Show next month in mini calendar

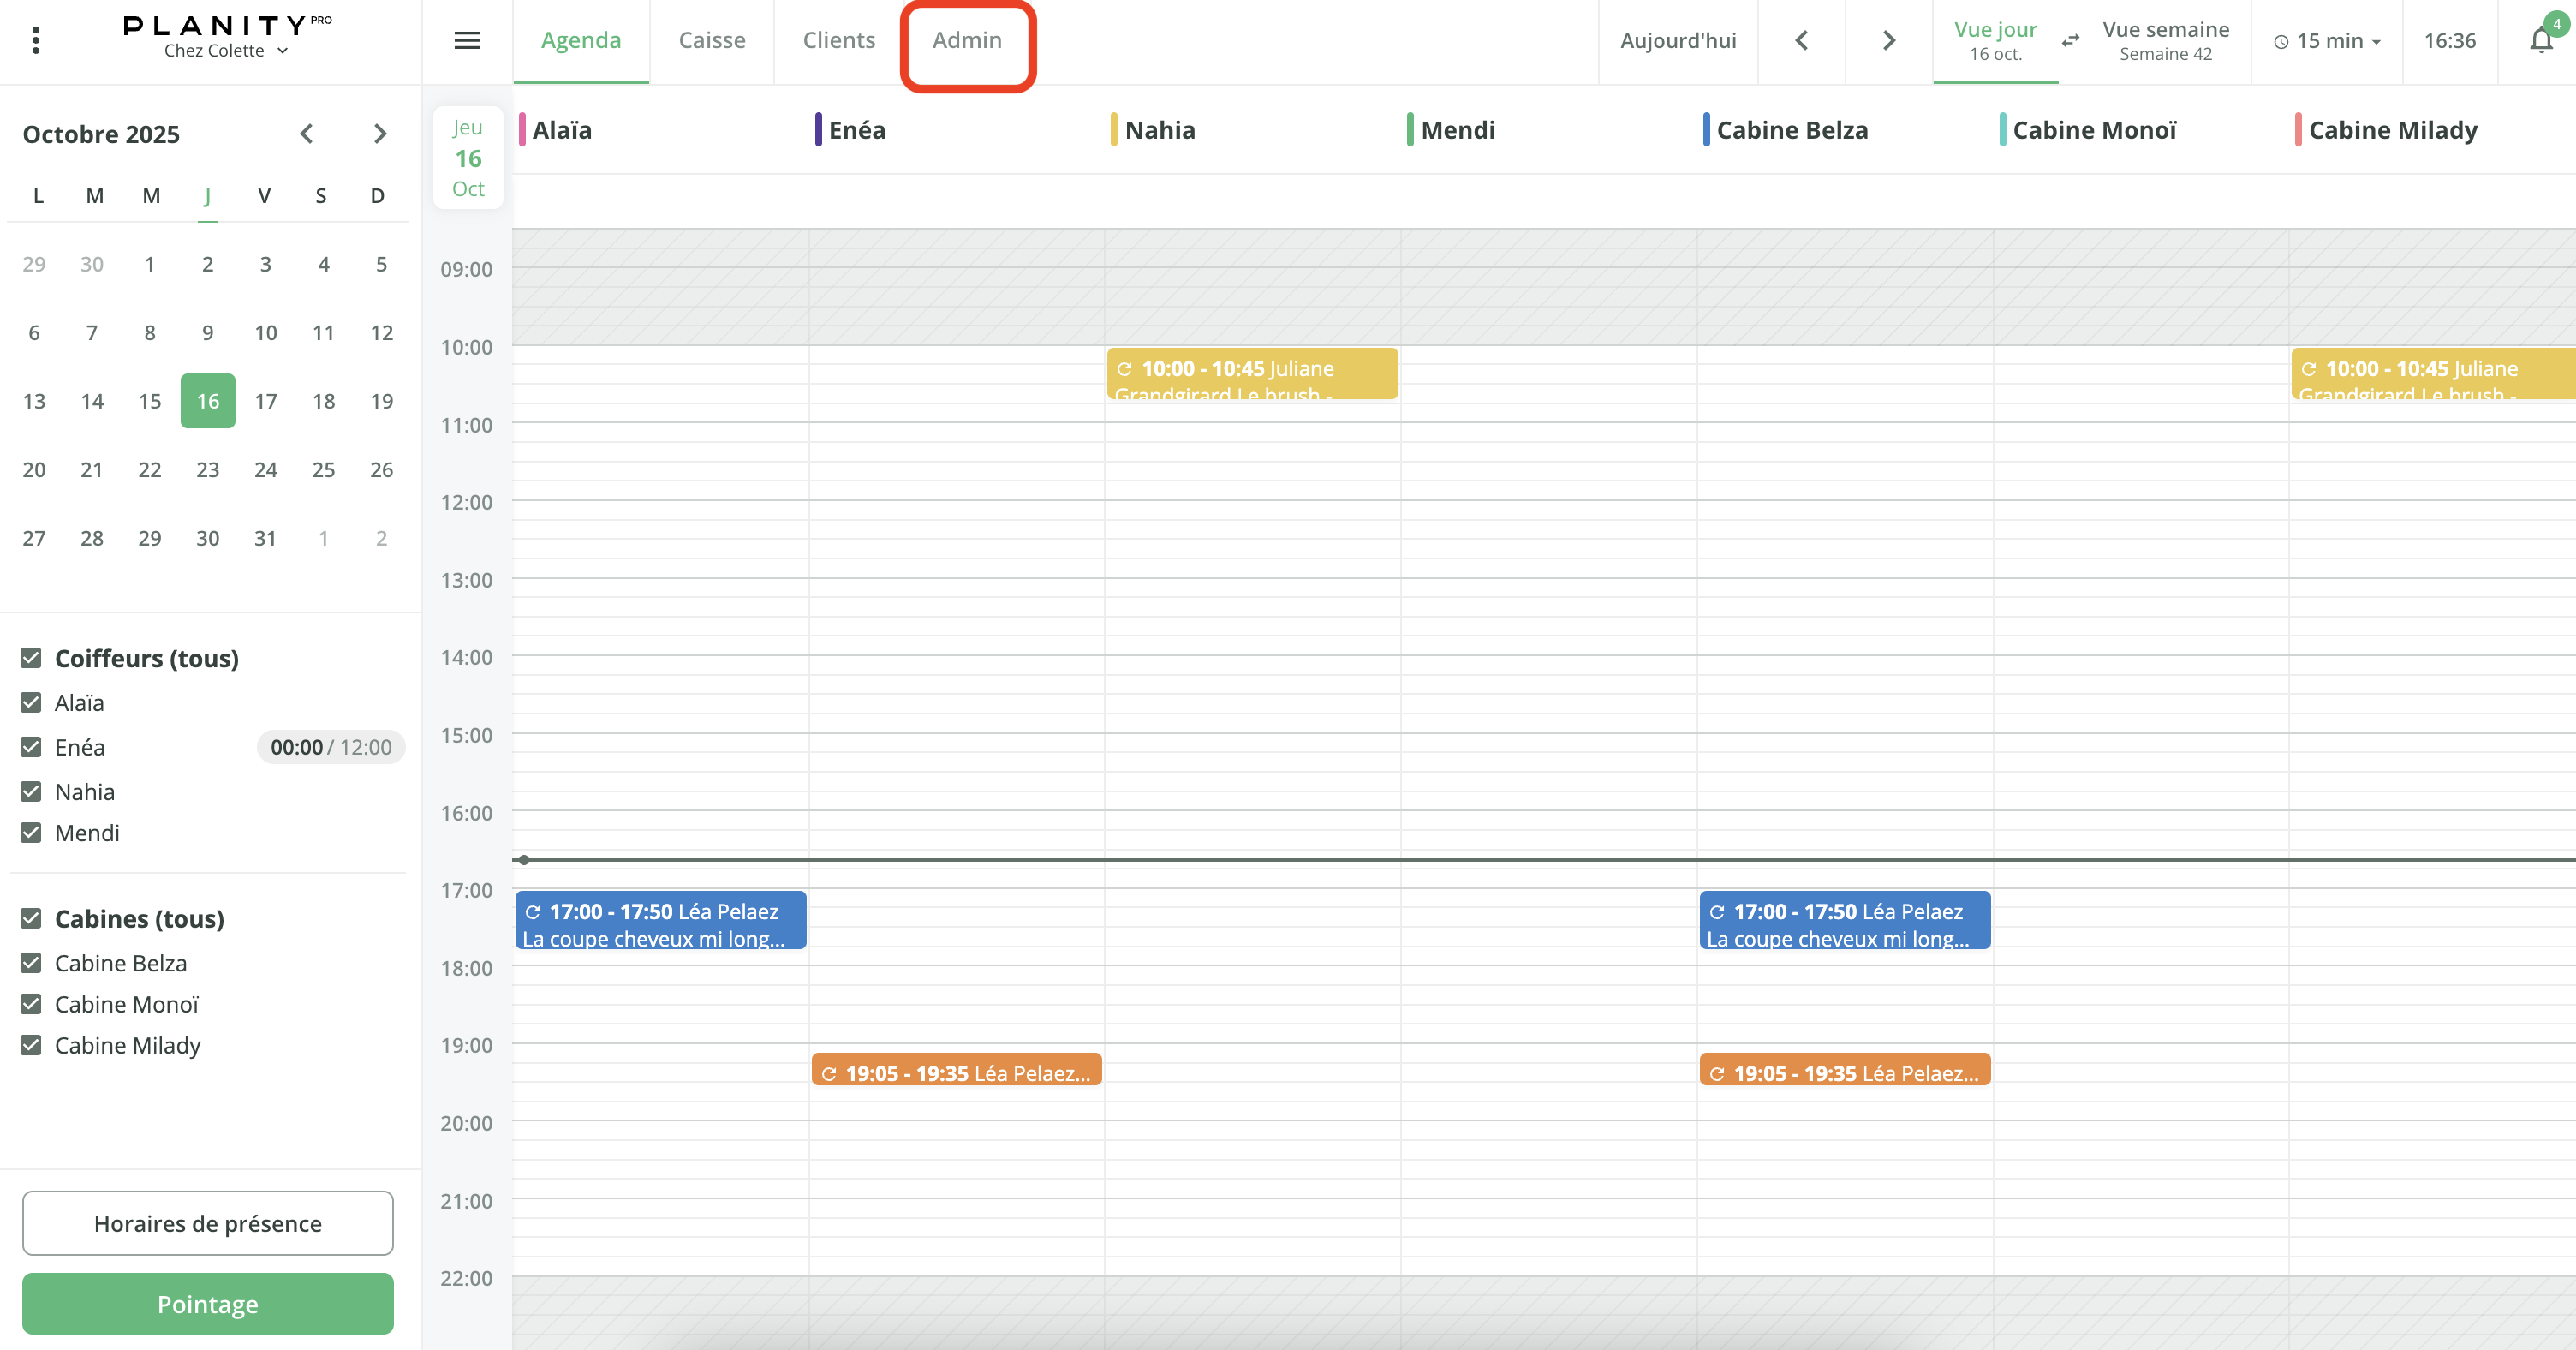coord(379,133)
